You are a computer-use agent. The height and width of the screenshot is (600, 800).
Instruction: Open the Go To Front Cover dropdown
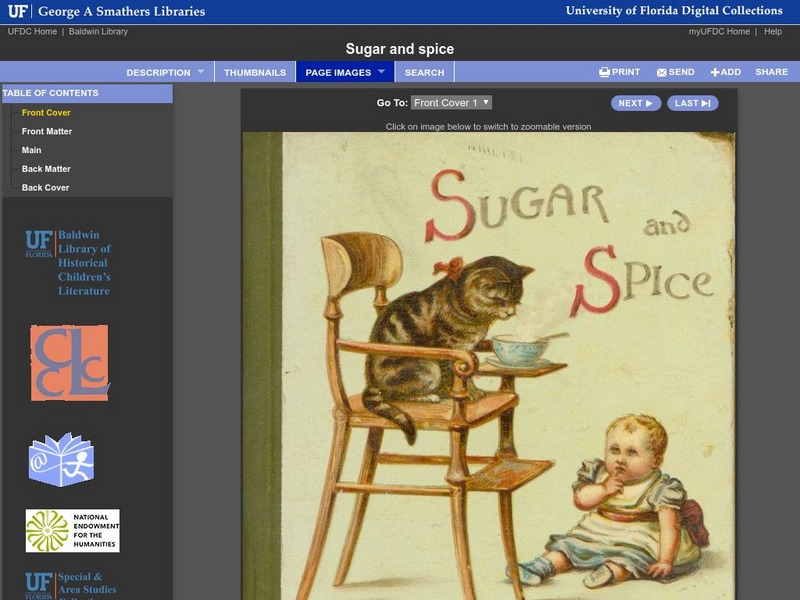[x=451, y=103]
